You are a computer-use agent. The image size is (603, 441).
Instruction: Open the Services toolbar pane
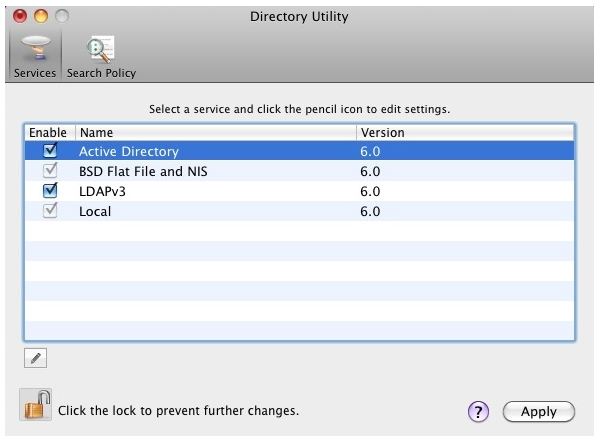(x=35, y=57)
